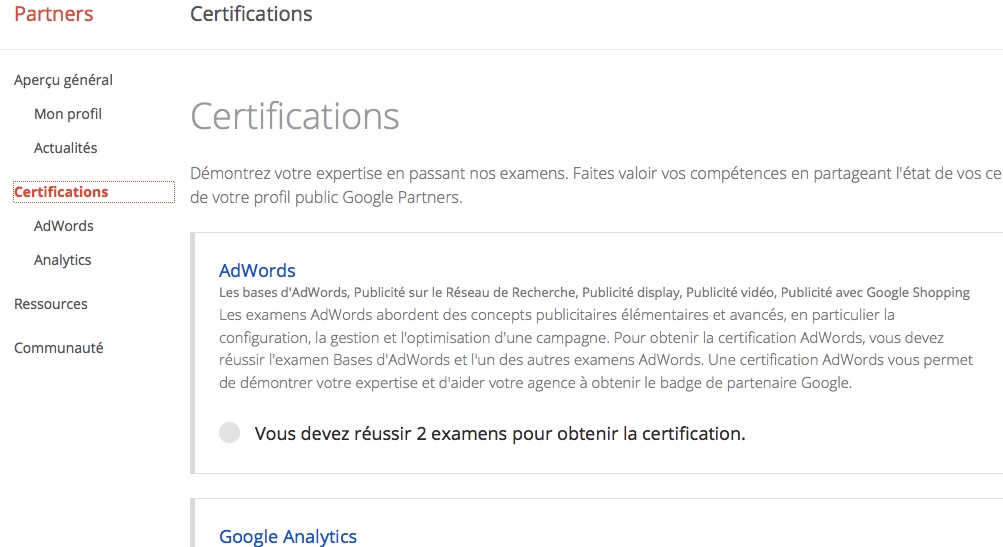Click the large grey Certifications heading

coord(295,116)
